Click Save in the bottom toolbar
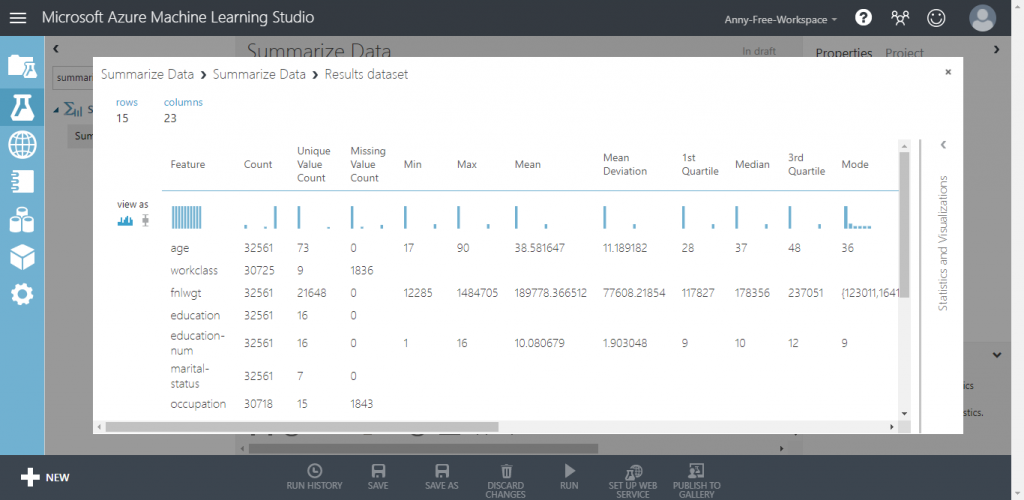The width and height of the screenshot is (1024, 500). click(x=377, y=477)
